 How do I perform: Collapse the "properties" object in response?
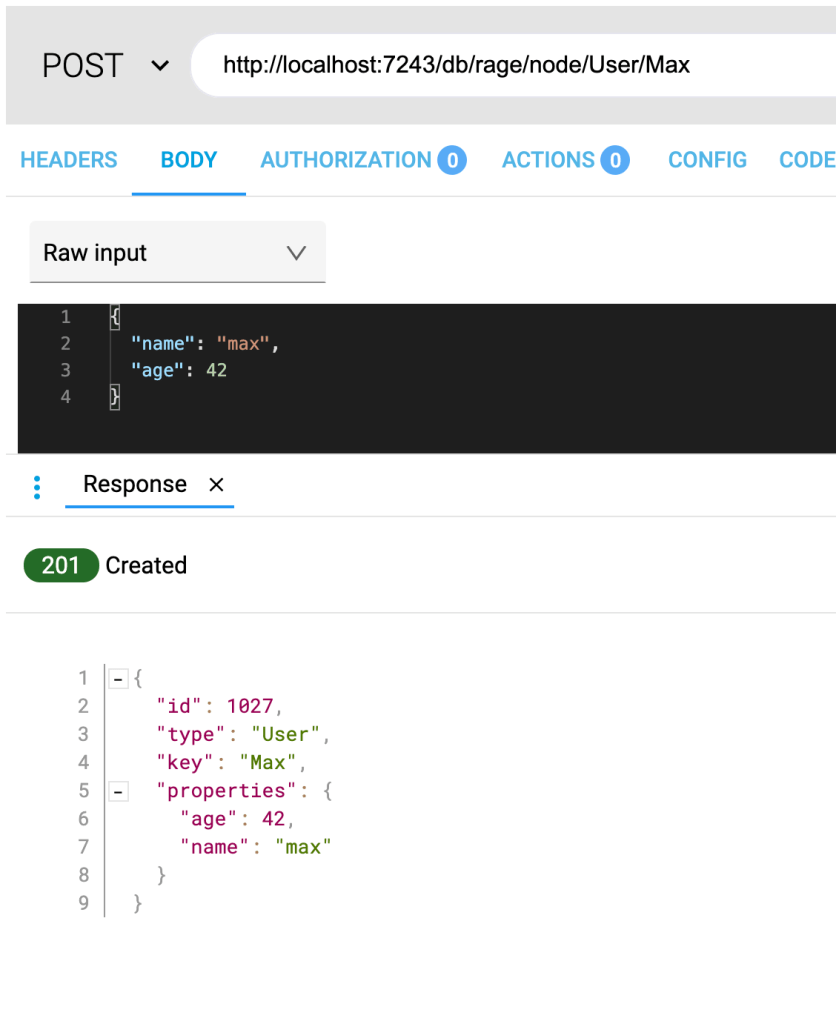118,792
